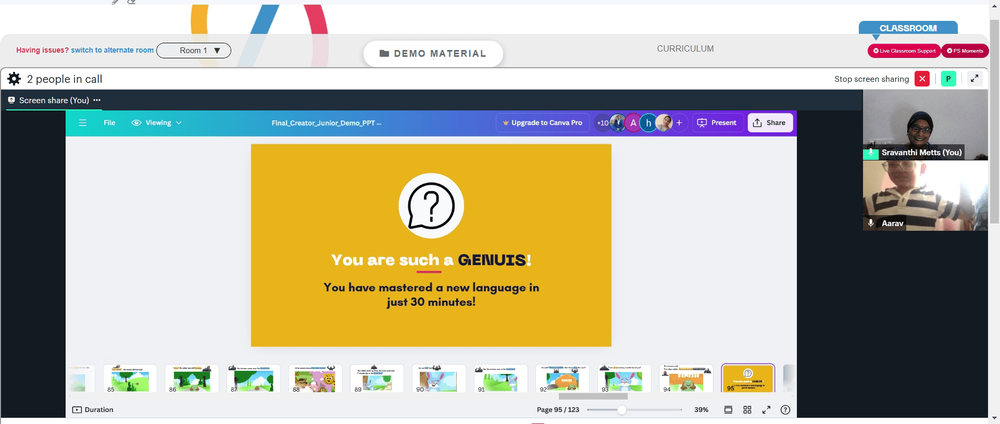The height and width of the screenshot is (424, 1000).
Task: Expand the Viewing mode dropdown
Action: (x=157, y=122)
